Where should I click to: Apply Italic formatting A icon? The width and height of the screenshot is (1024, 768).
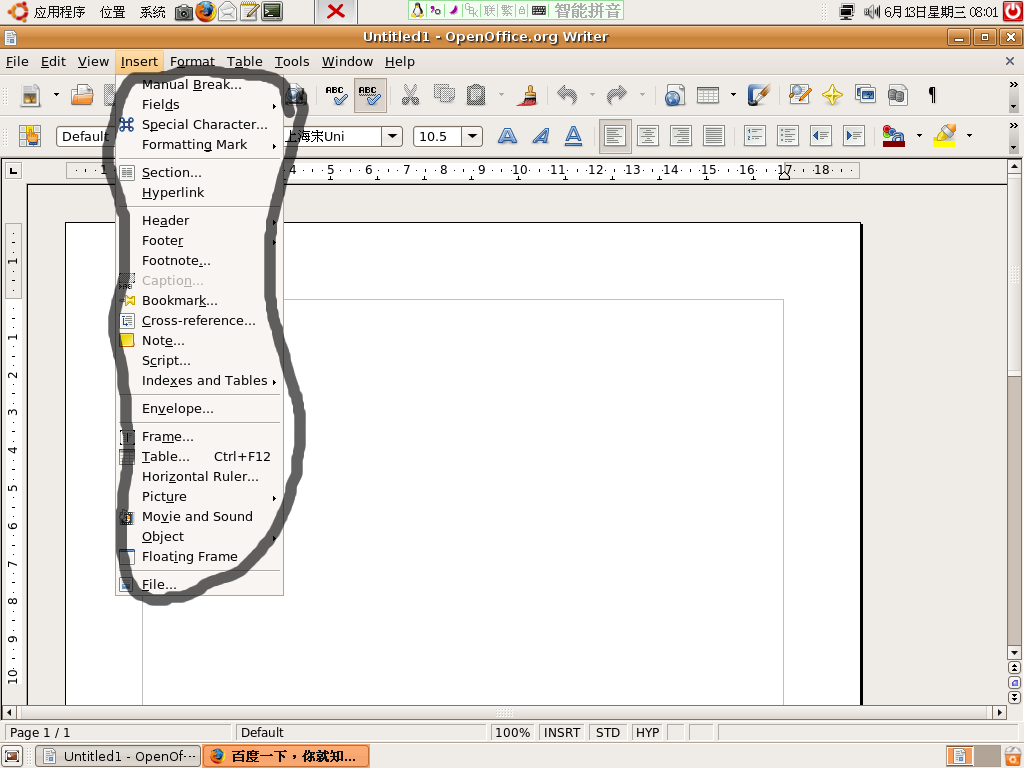pos(541,136)
